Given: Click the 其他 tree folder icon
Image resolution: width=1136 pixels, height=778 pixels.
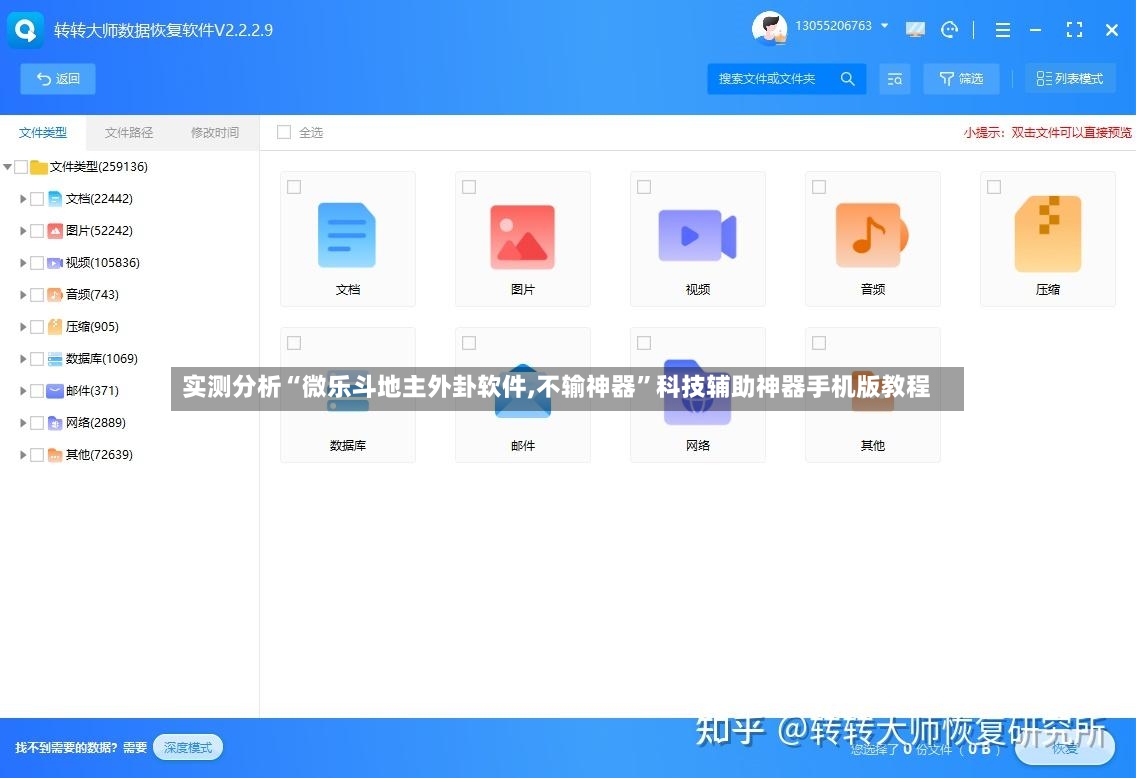Looking at the screenshot, I should (x=55, y=455).
